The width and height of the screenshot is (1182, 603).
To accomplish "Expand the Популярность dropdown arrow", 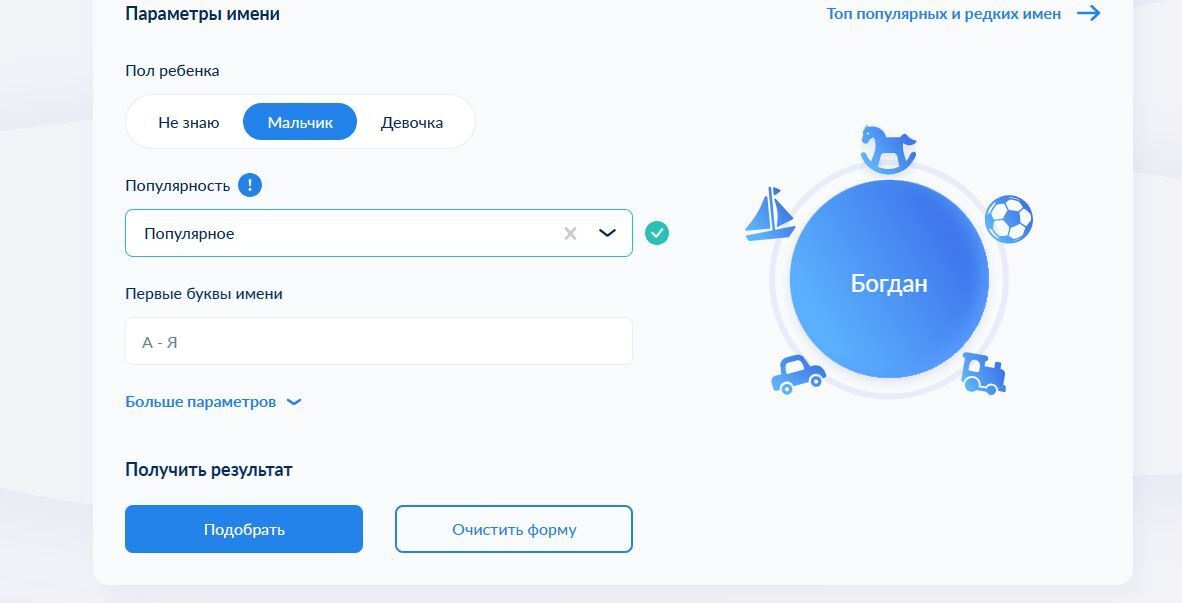I will tap(607, 234).
